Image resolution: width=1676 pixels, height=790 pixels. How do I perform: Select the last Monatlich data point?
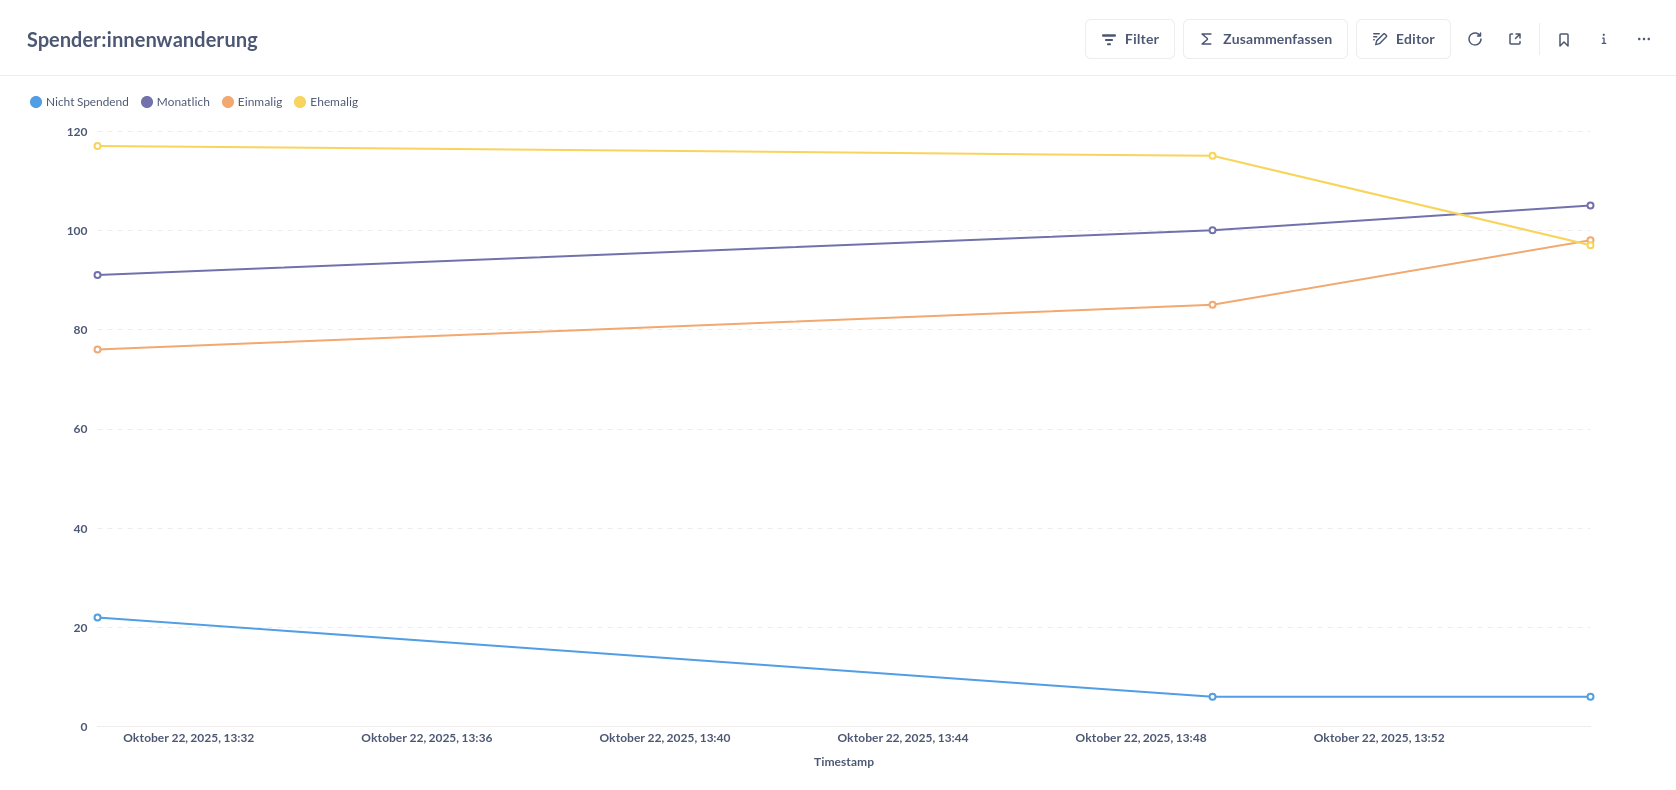click(x=1592, y=205)
